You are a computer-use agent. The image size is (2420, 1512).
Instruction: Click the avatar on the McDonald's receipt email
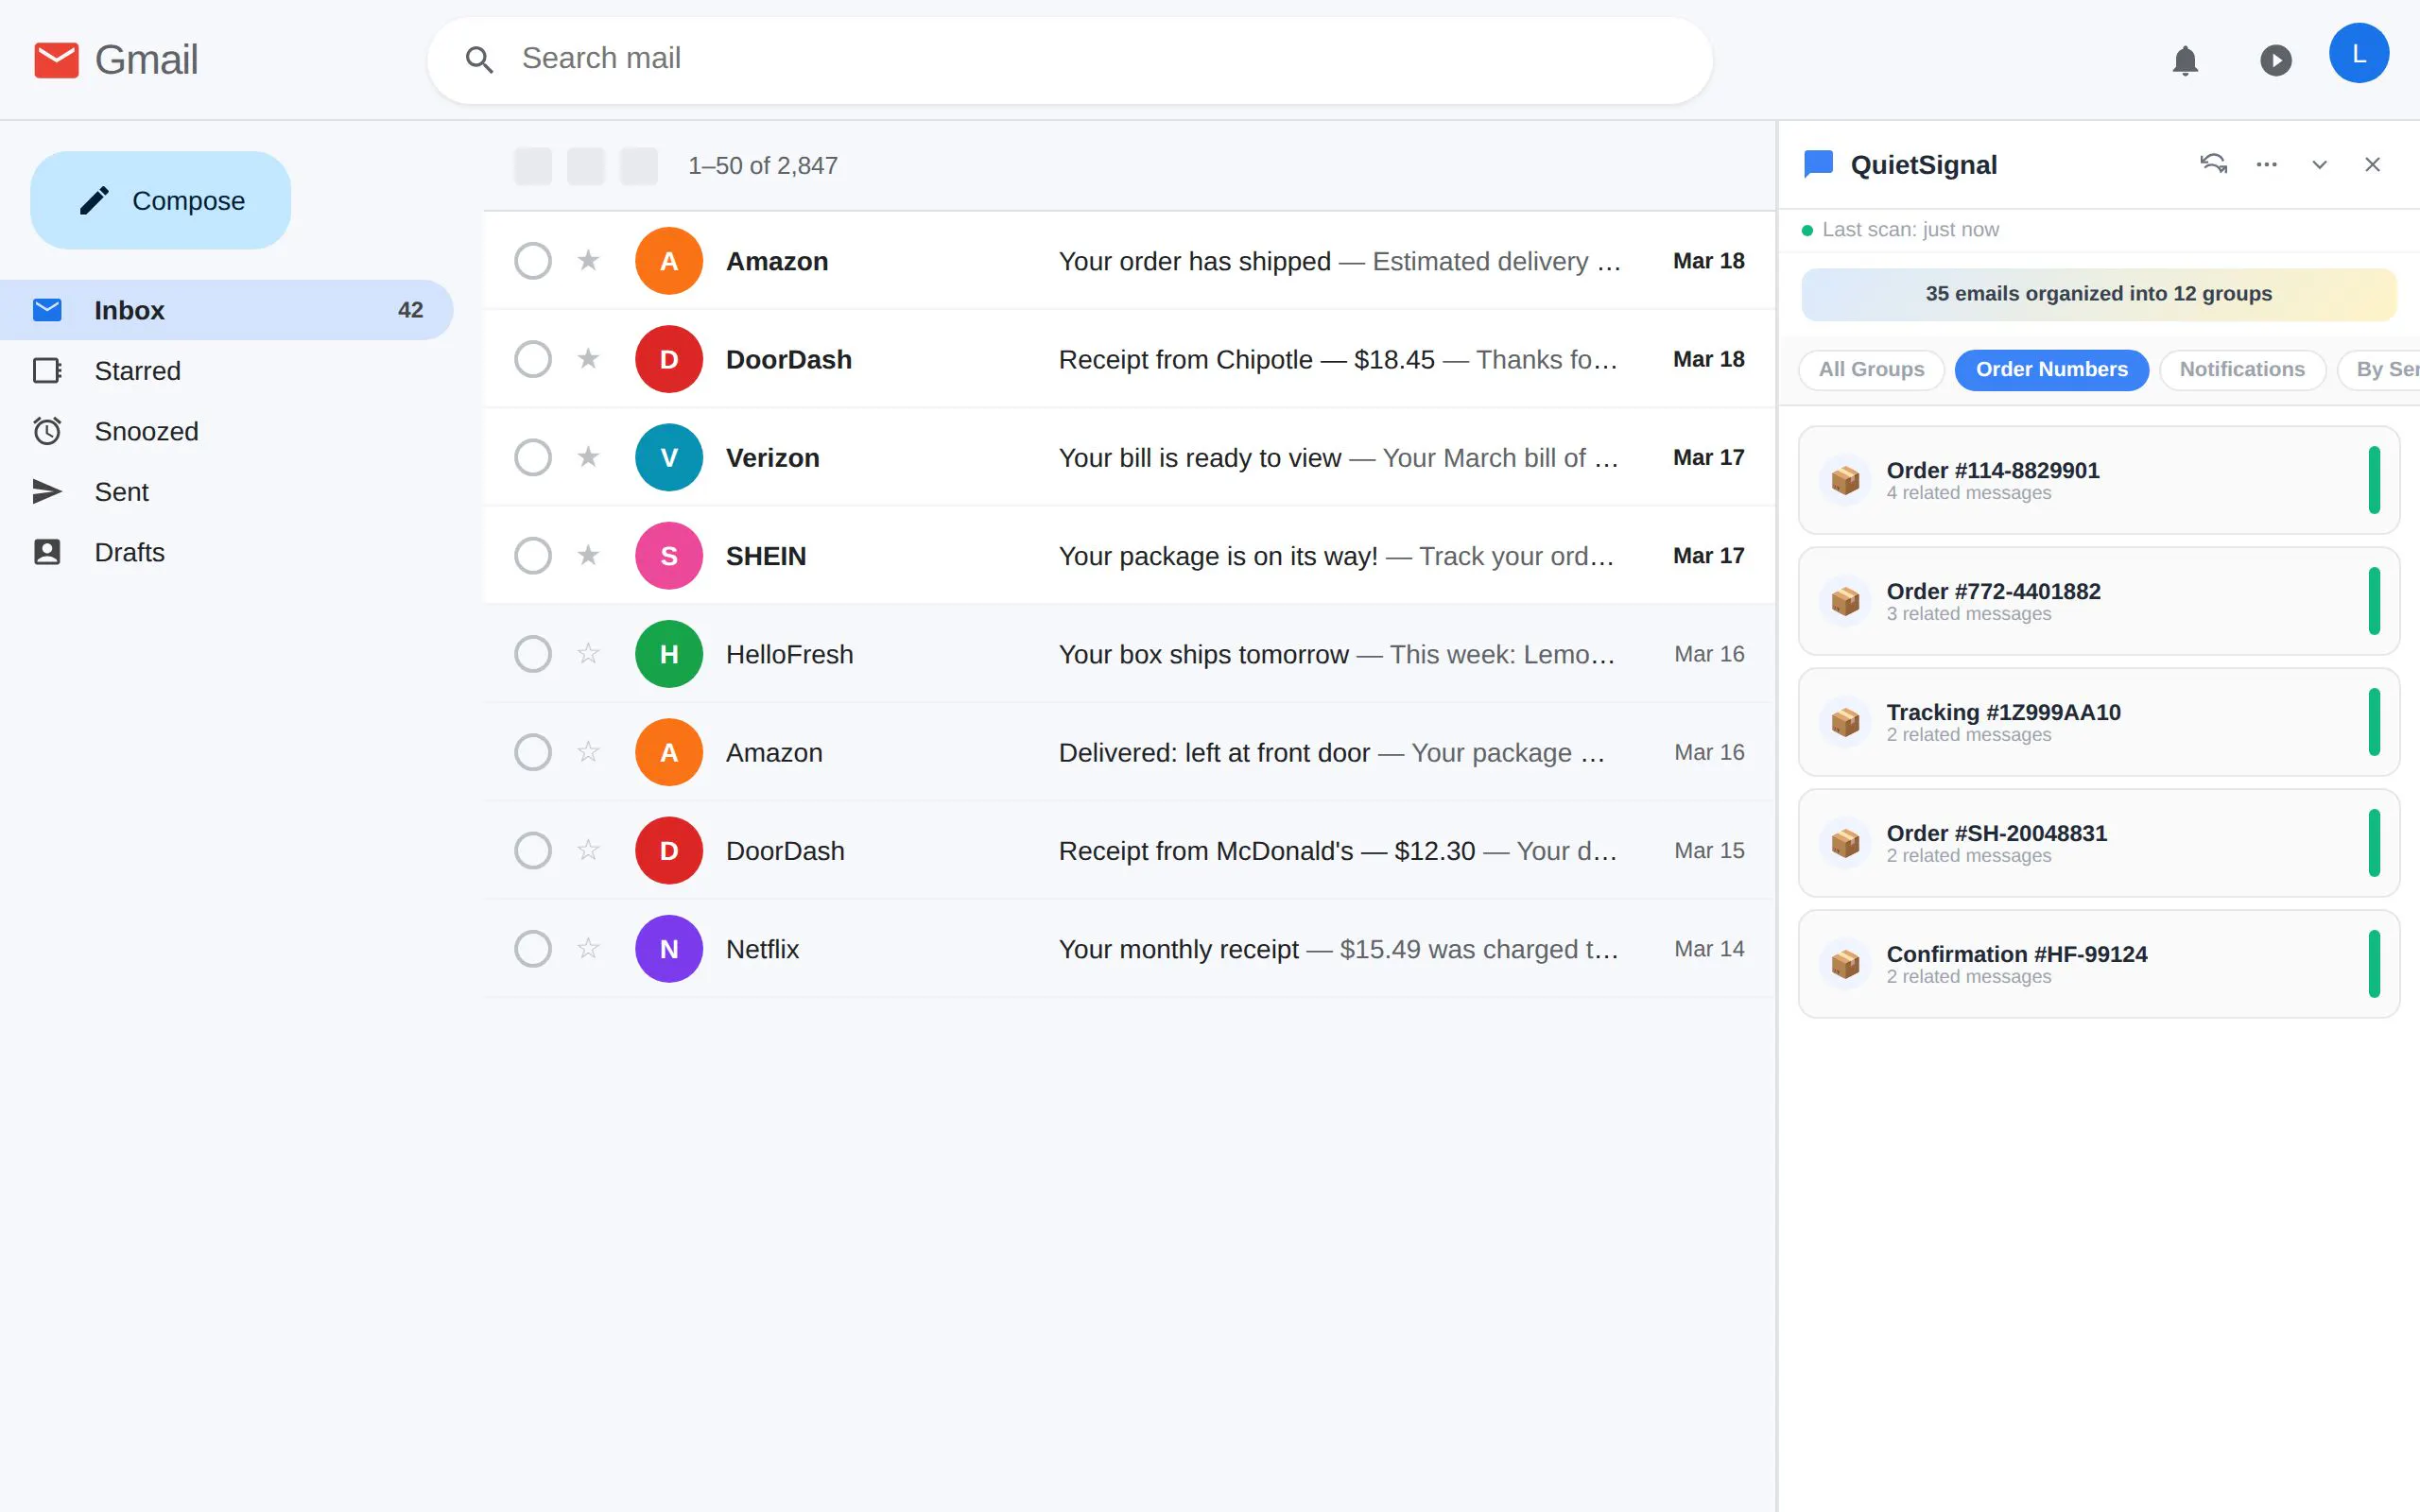point(669,850)
